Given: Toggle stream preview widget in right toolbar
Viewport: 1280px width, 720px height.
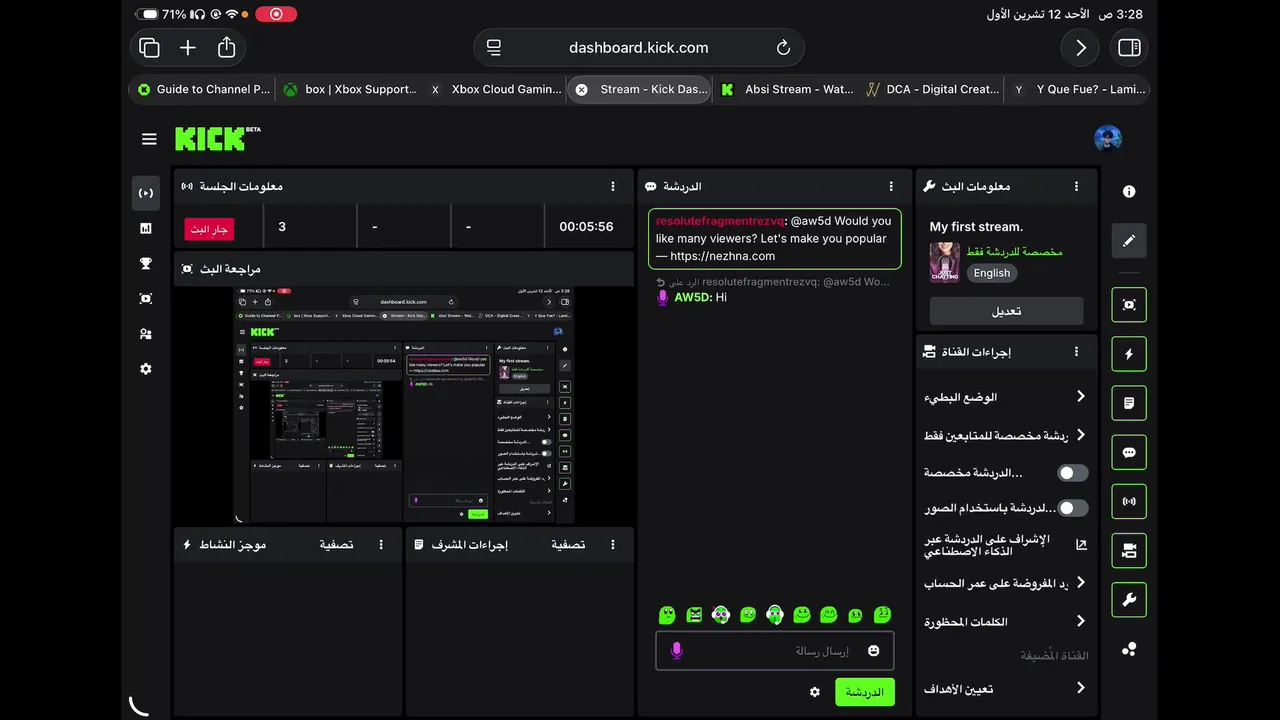Looking at the screenshot, I should 1129,305.
